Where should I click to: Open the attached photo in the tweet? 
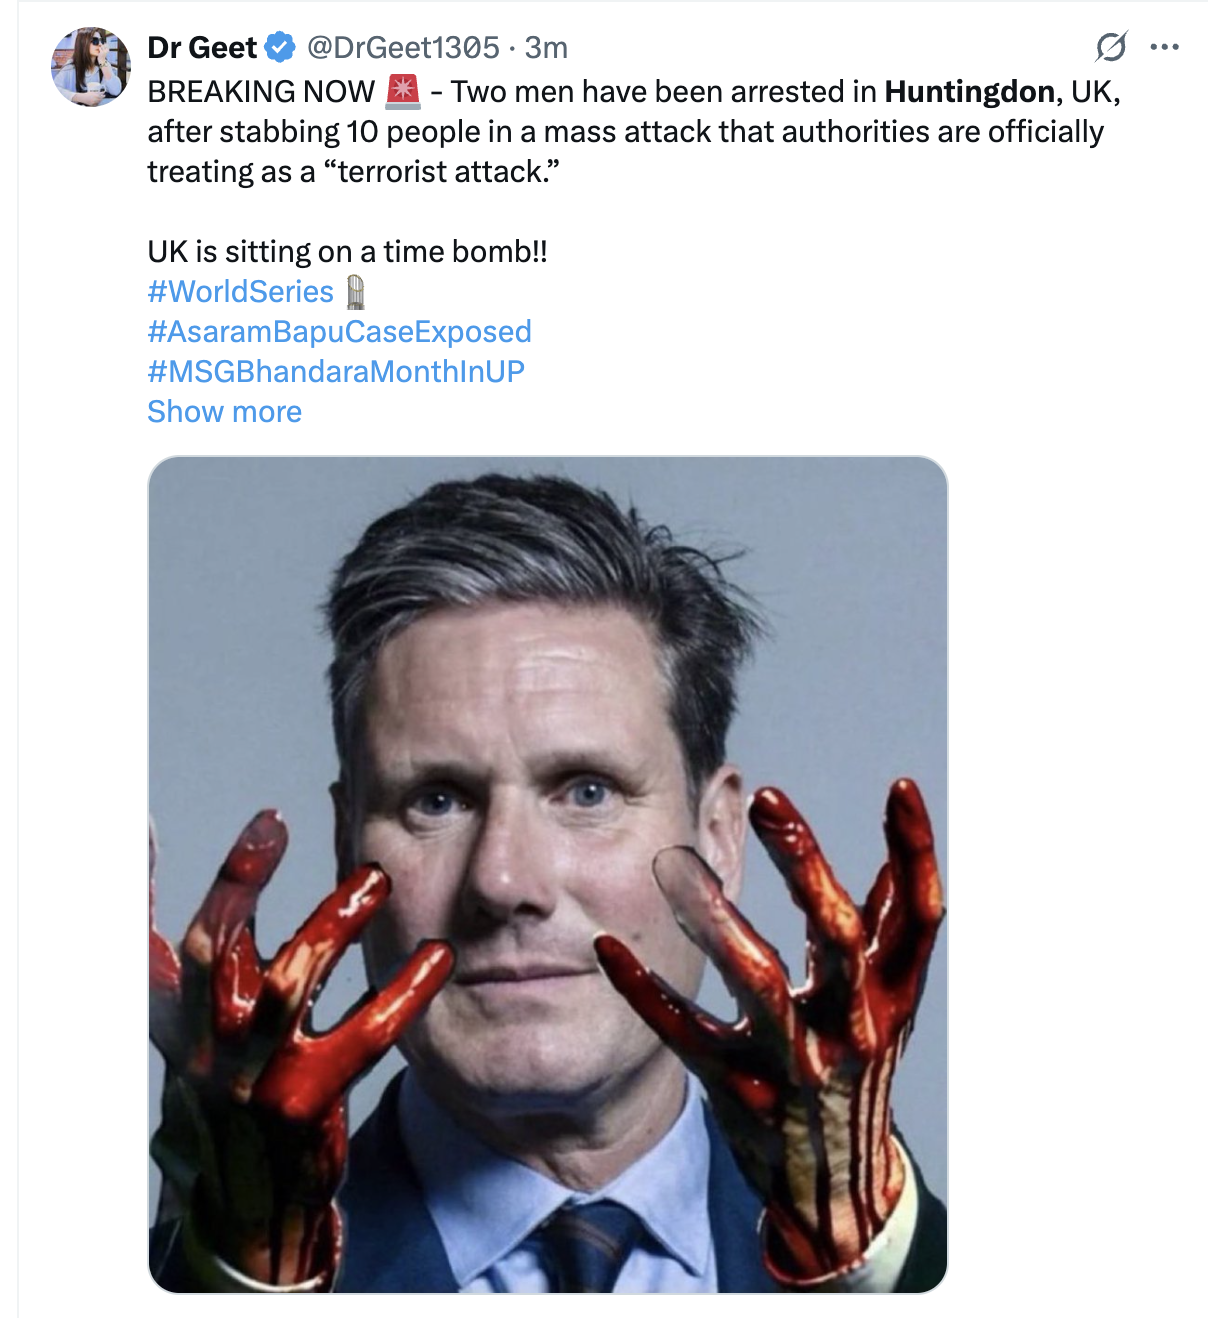tap(547, 874)
